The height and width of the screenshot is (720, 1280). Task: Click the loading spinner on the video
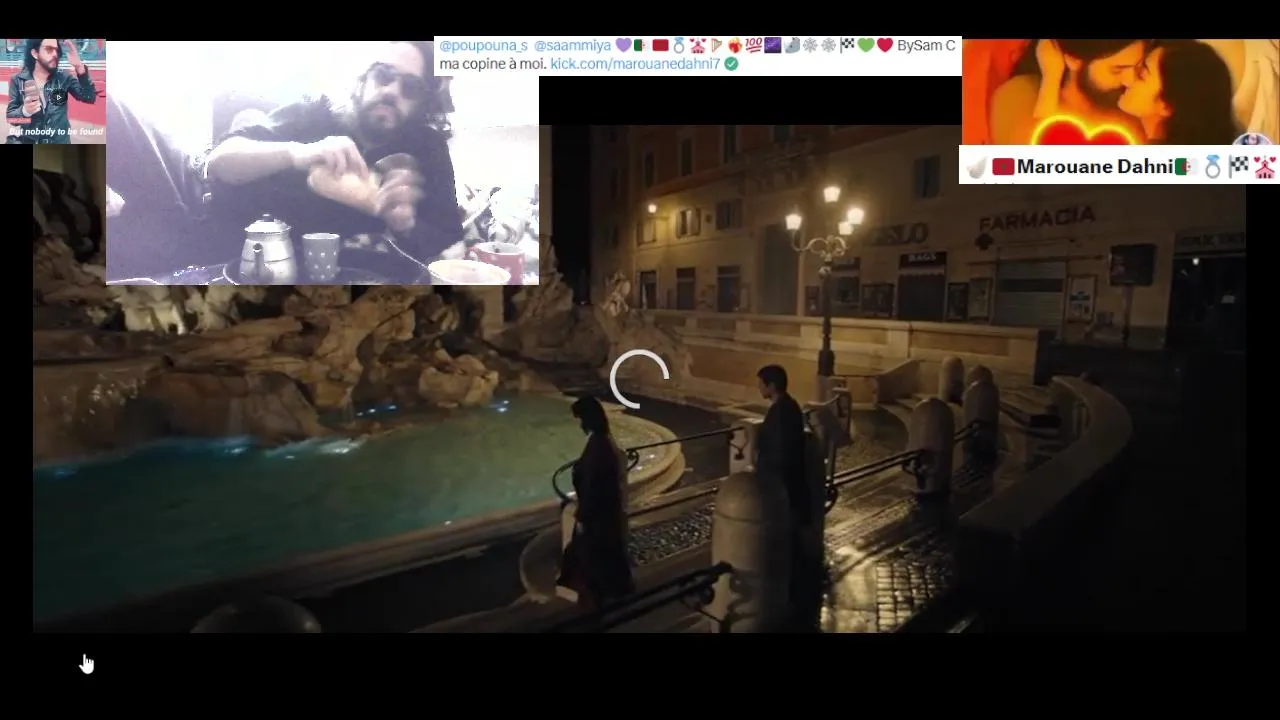[640, 379]
